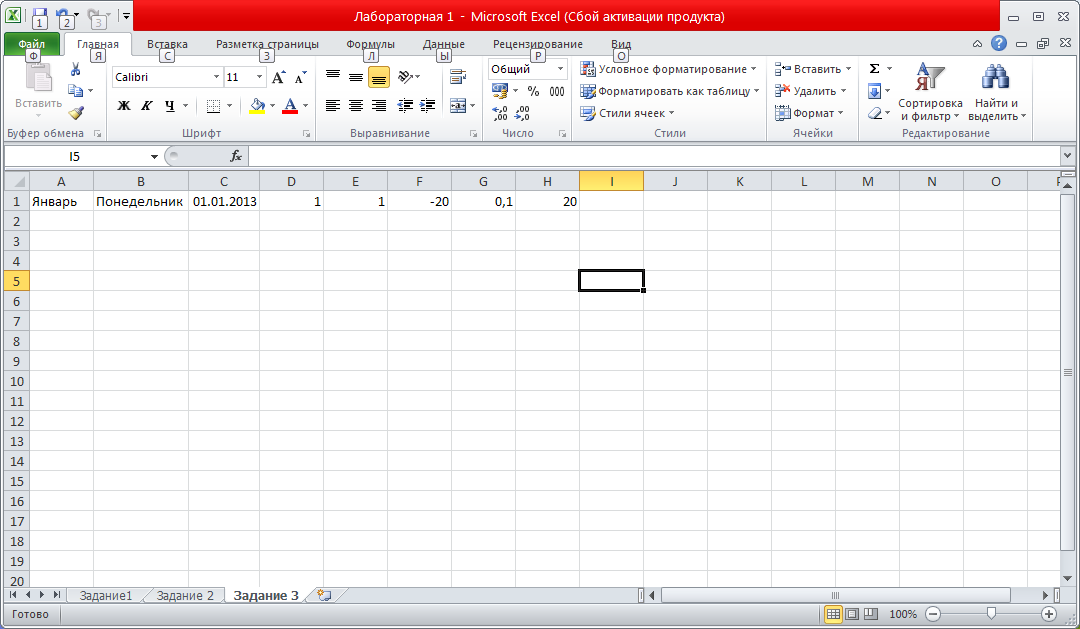This screenshot has width=1080, height=629.
Task: Switch to Разметка страницы tab
Action: coord(267,44)
